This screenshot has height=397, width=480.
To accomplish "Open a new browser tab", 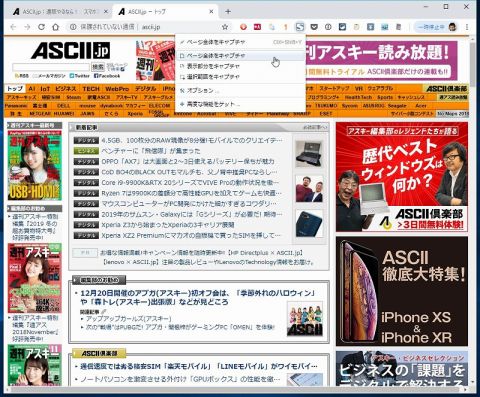I will click(228, 12).
